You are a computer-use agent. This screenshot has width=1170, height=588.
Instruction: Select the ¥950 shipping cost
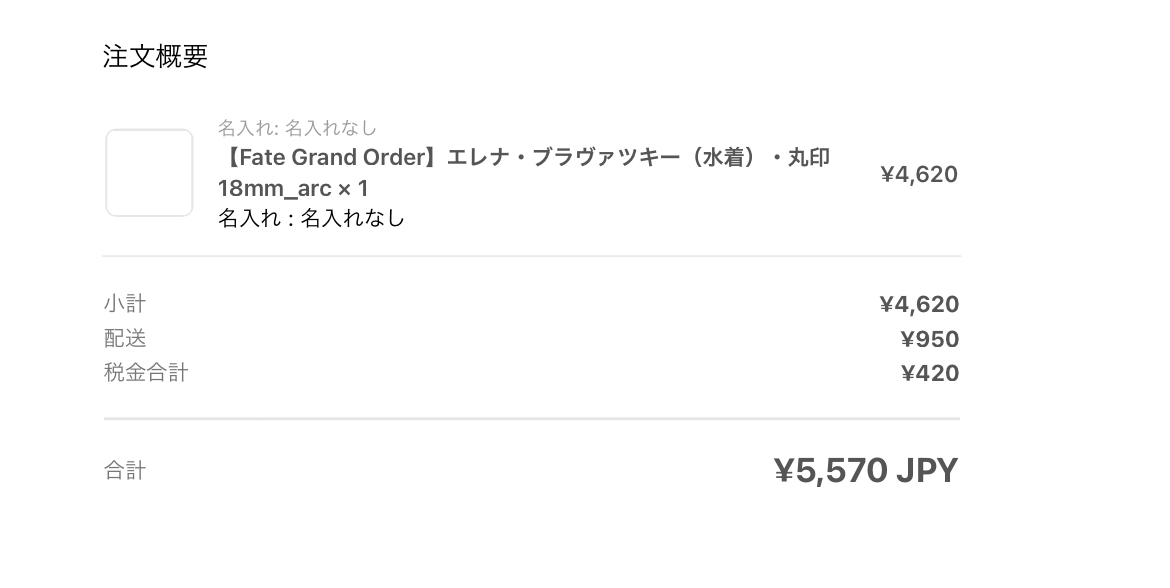point(929,339)
